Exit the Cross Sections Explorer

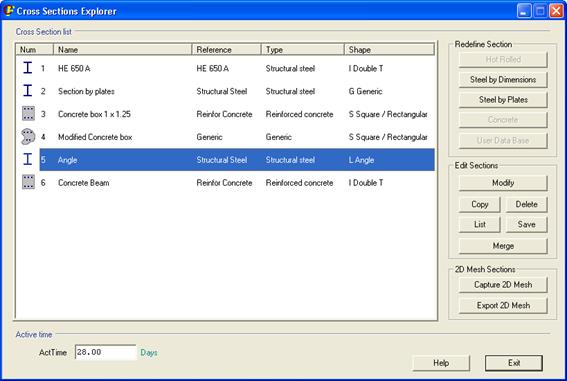pos(514,363)
